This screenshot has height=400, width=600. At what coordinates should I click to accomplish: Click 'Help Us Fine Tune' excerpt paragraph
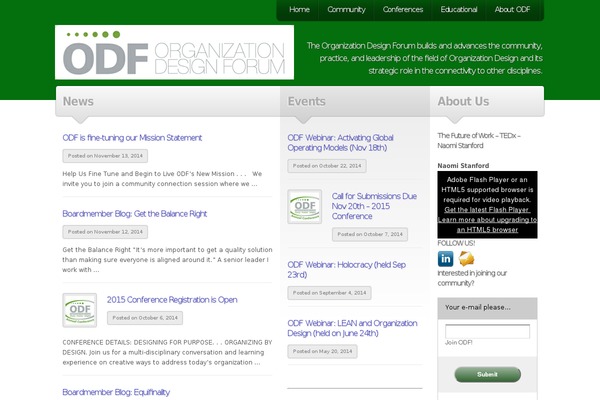pos(162,179)
